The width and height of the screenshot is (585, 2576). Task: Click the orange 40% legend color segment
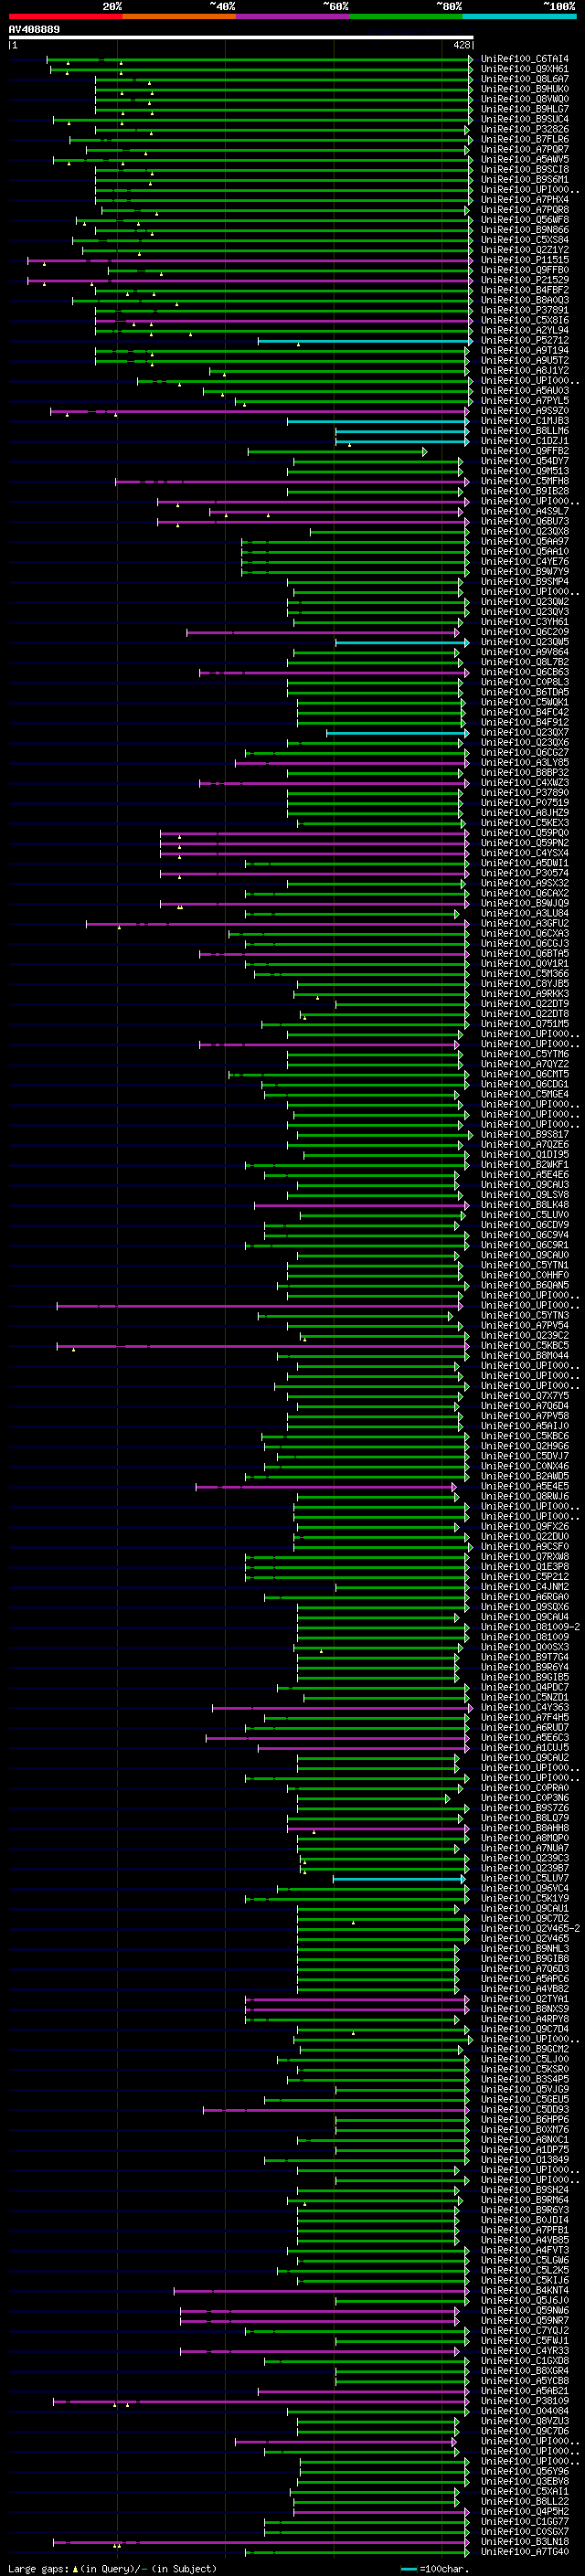tap(179, 16)
